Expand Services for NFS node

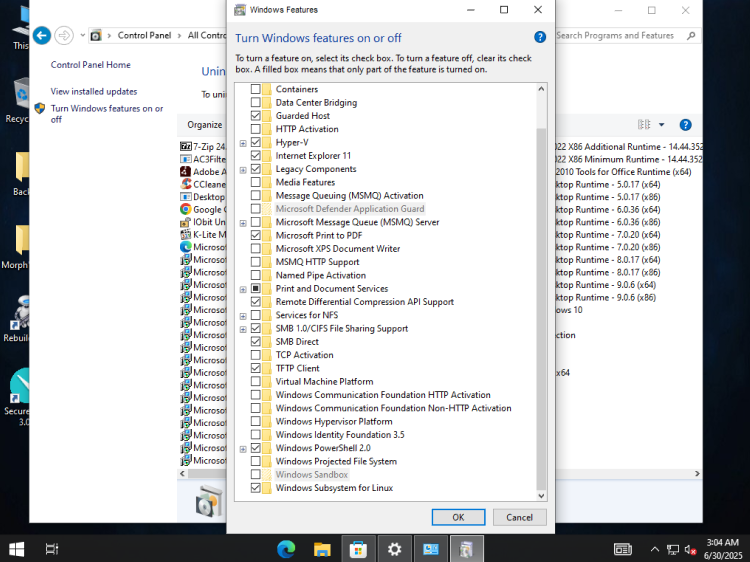[243, 316]
